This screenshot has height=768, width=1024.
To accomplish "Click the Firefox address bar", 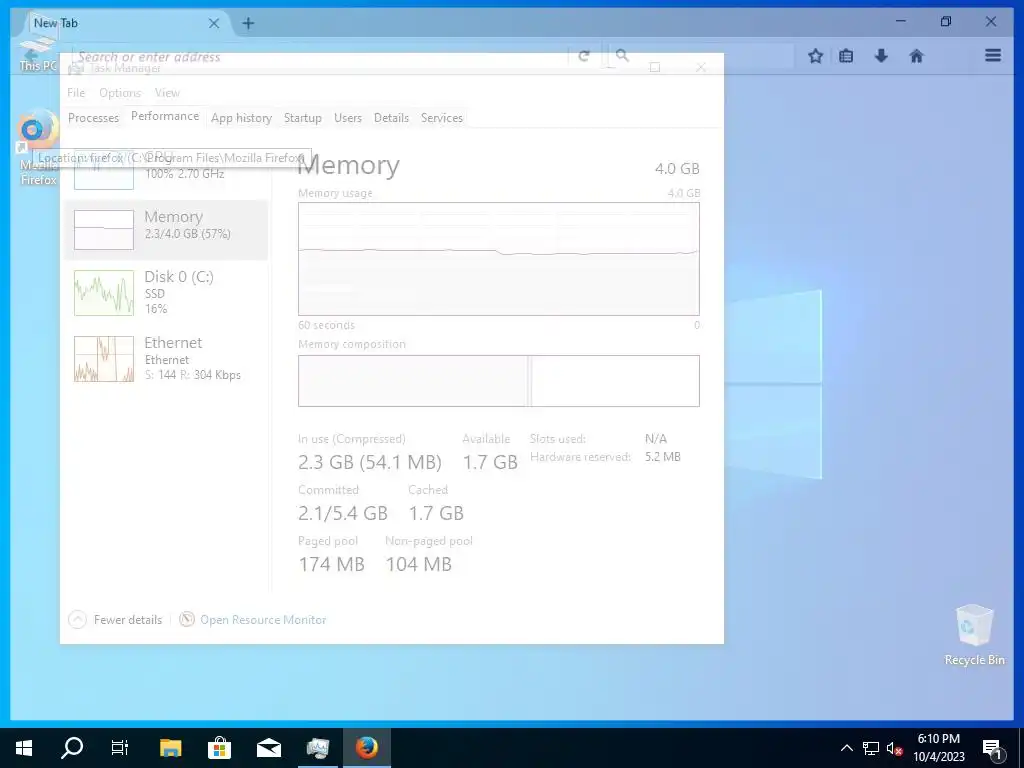I will (320, 57).
